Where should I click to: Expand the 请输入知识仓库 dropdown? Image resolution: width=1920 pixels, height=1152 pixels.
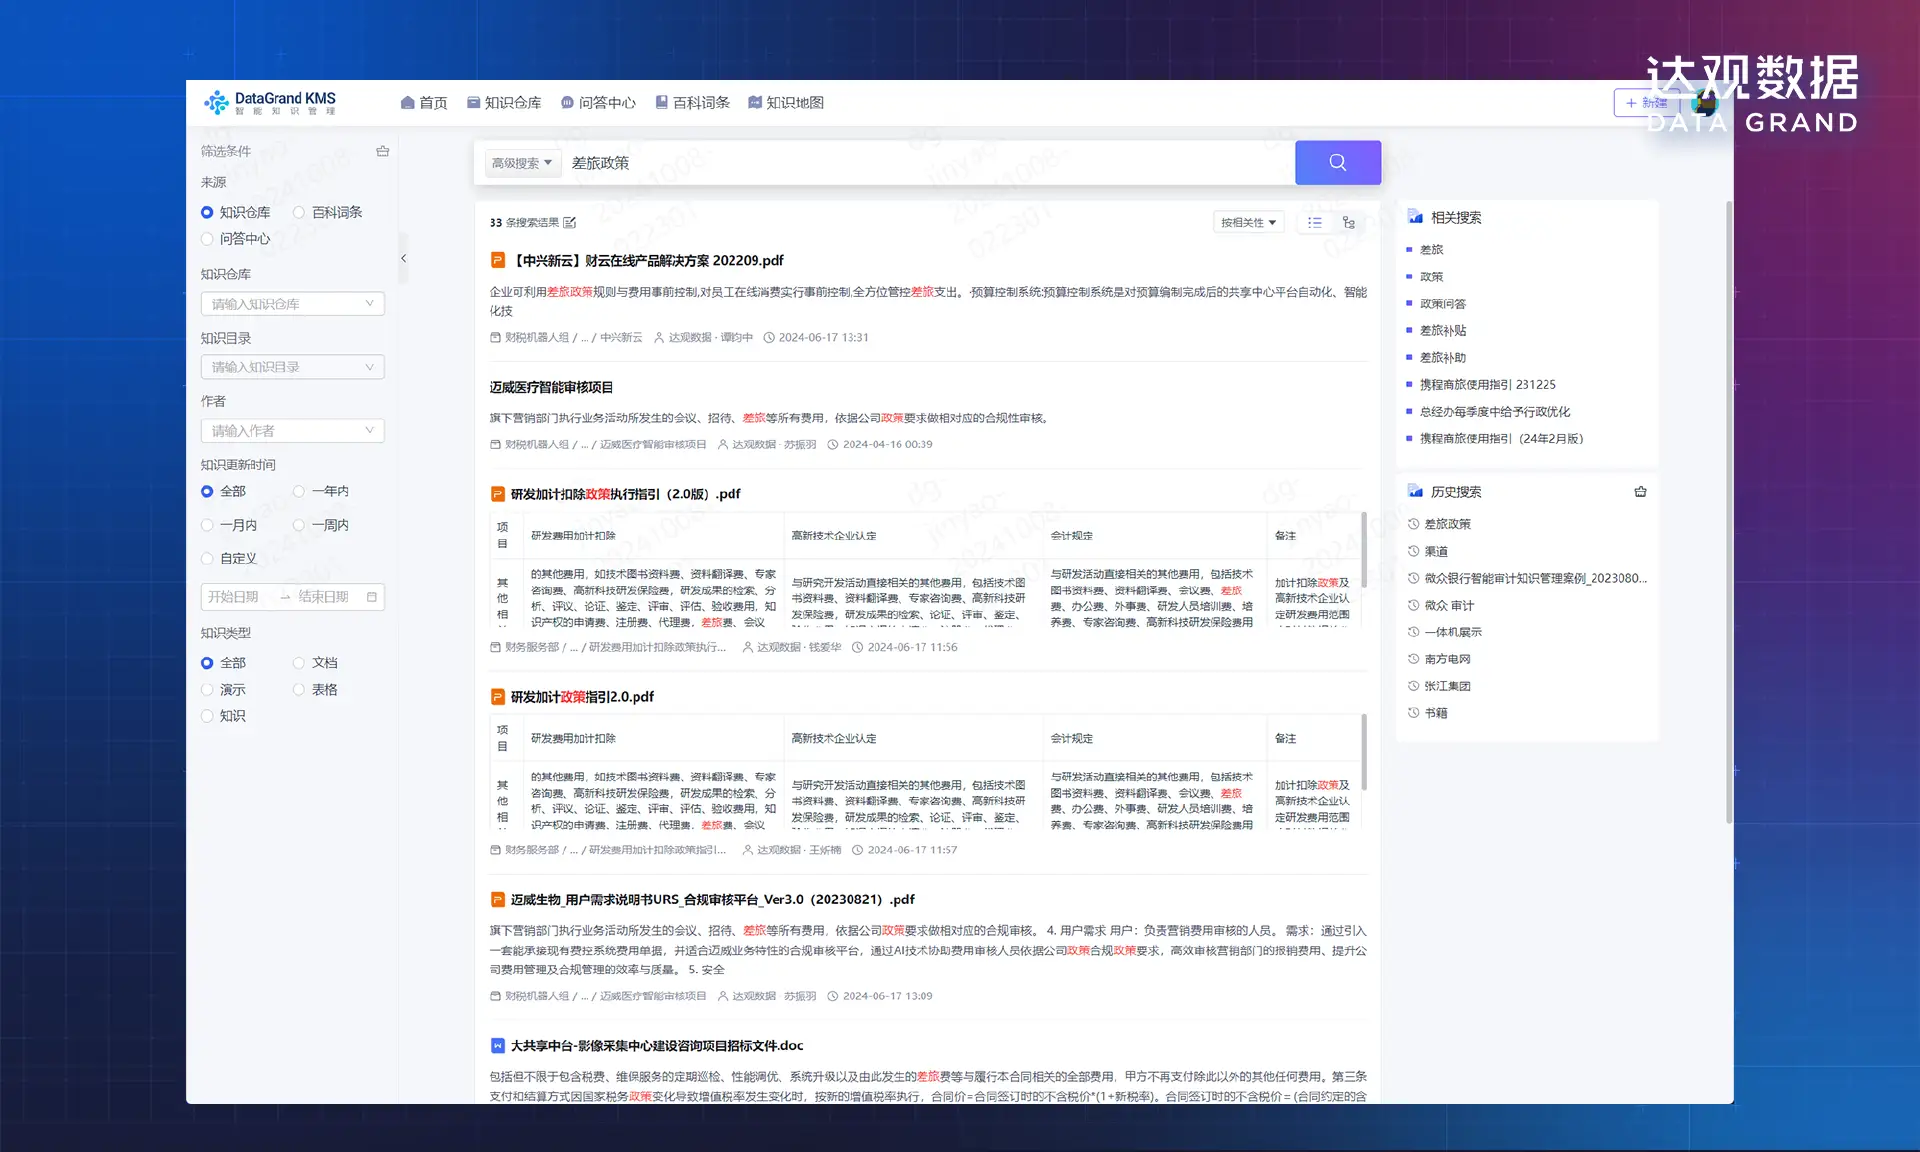pos(292,304)
